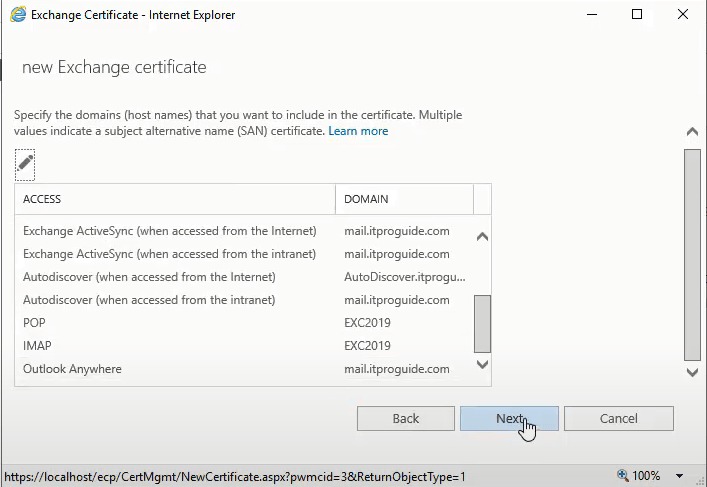Click the resize grip in status bar corner
The height and width of the screenshot is (487, 707).
[702, 482]
